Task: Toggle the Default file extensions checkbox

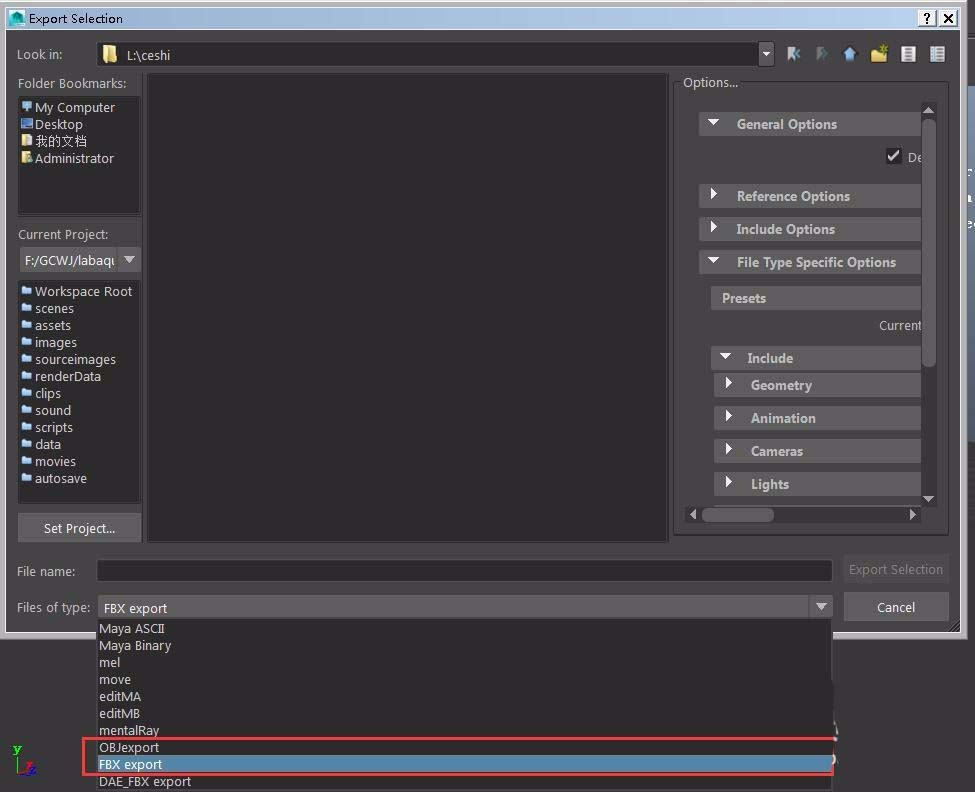Action: point(893,156)
